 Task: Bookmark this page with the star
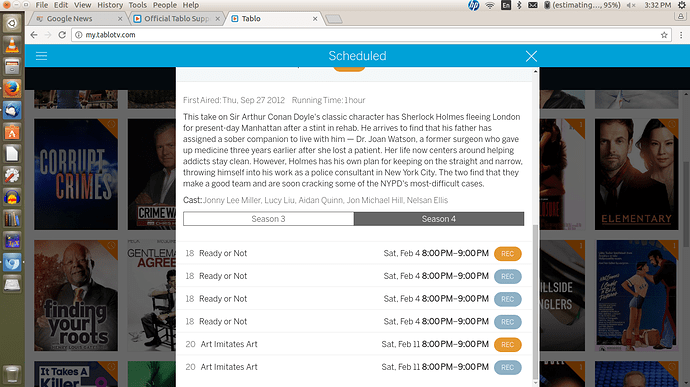pyautogui.click(x=664, y=35)
